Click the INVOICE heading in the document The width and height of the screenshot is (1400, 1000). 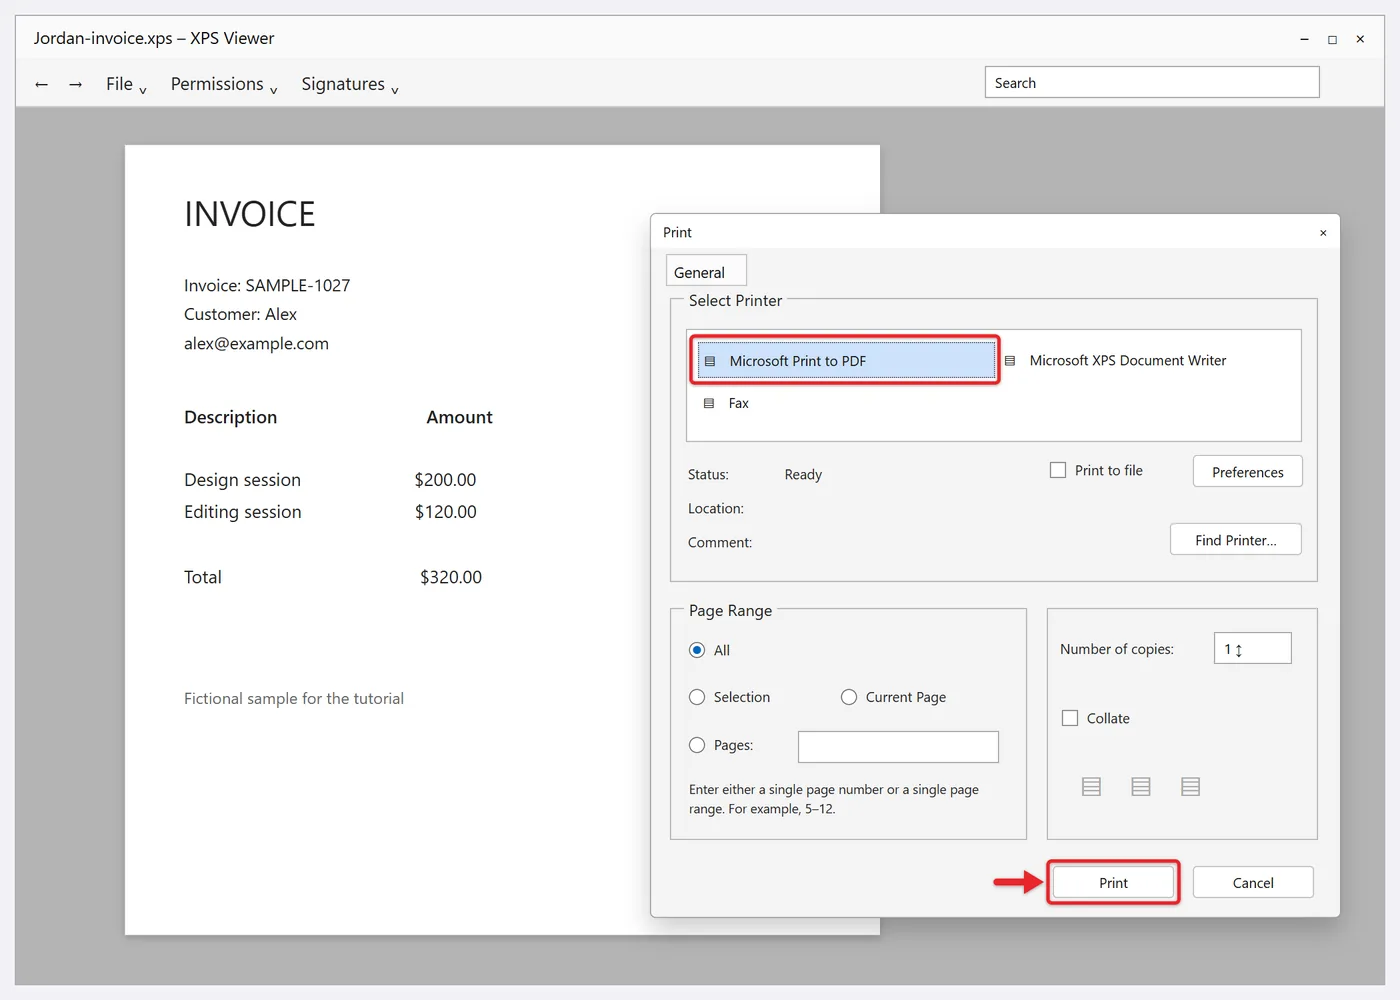pyautogui.click(x=250, y=214)
